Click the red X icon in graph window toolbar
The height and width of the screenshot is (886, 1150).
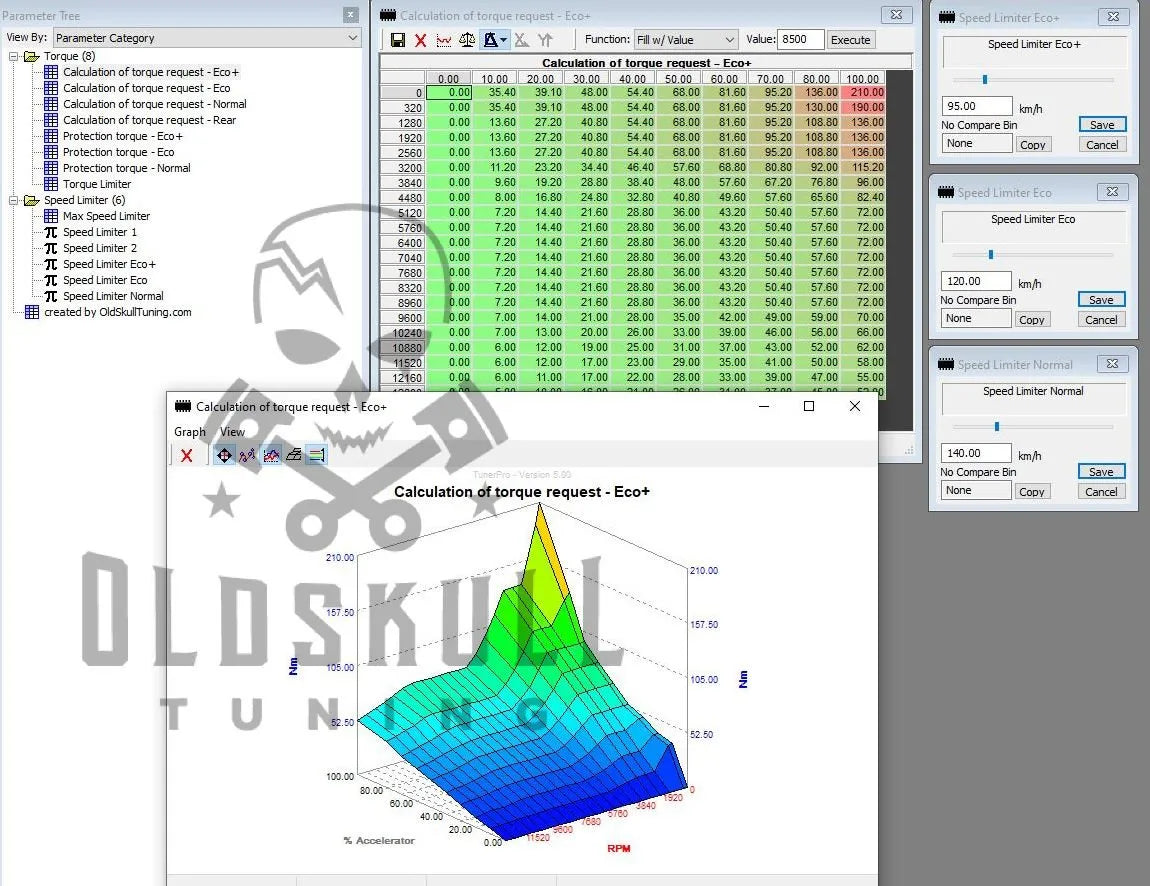pyautogui.click(x=186, y=455)
